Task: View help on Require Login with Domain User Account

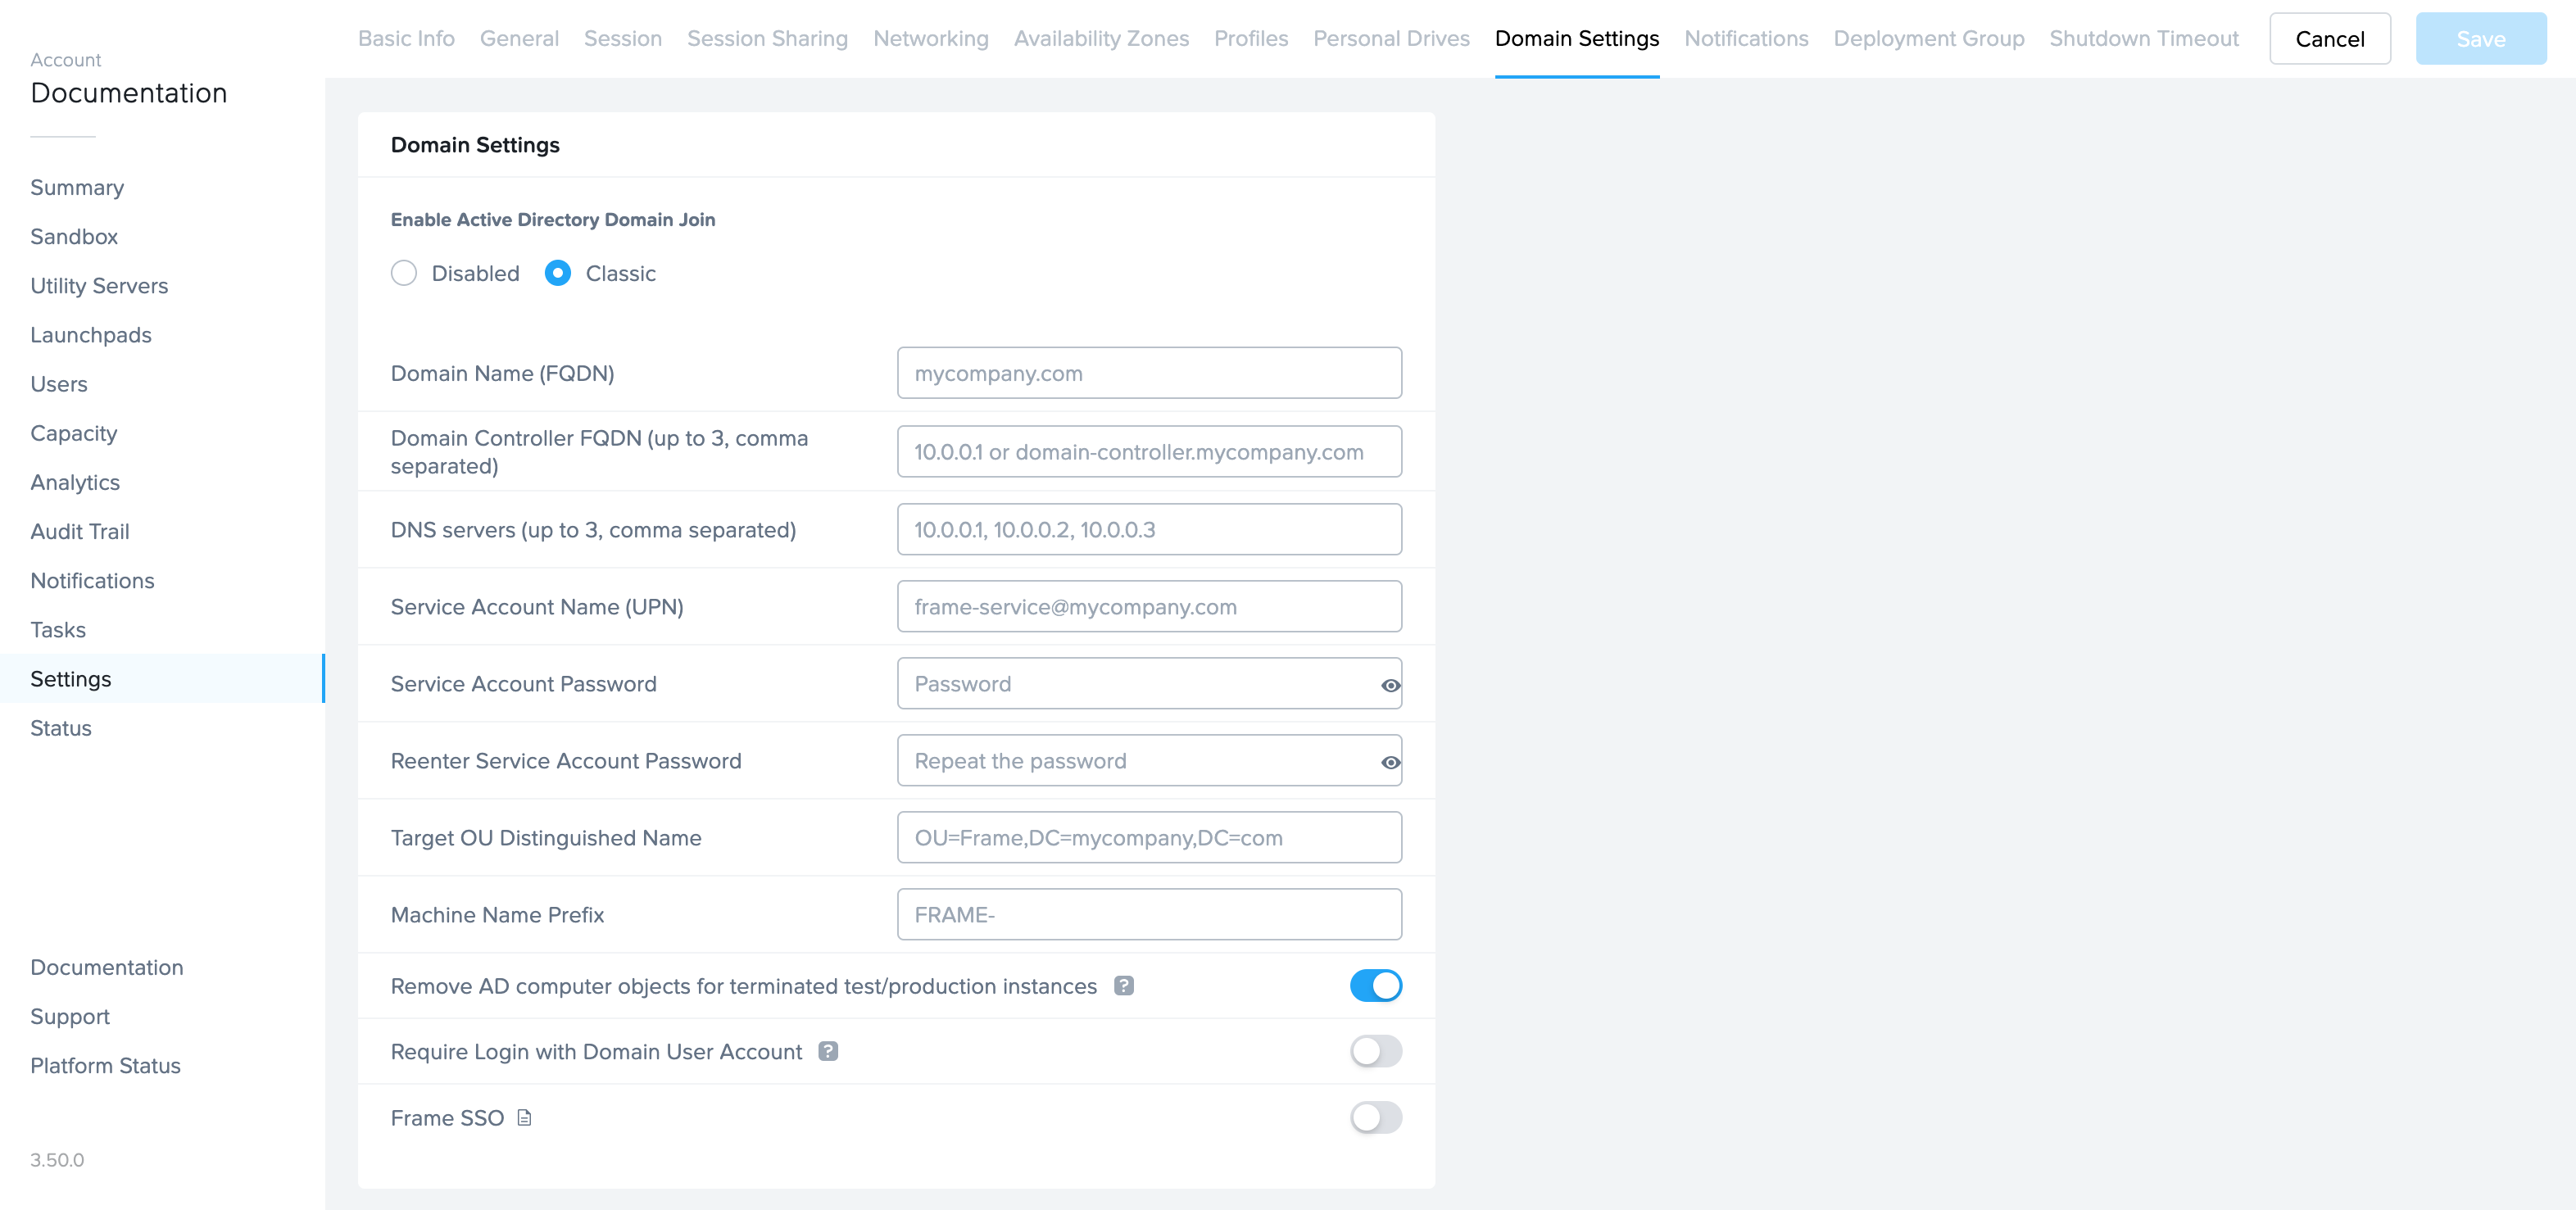Action: pyautogui.click(x=828, y=1051)
